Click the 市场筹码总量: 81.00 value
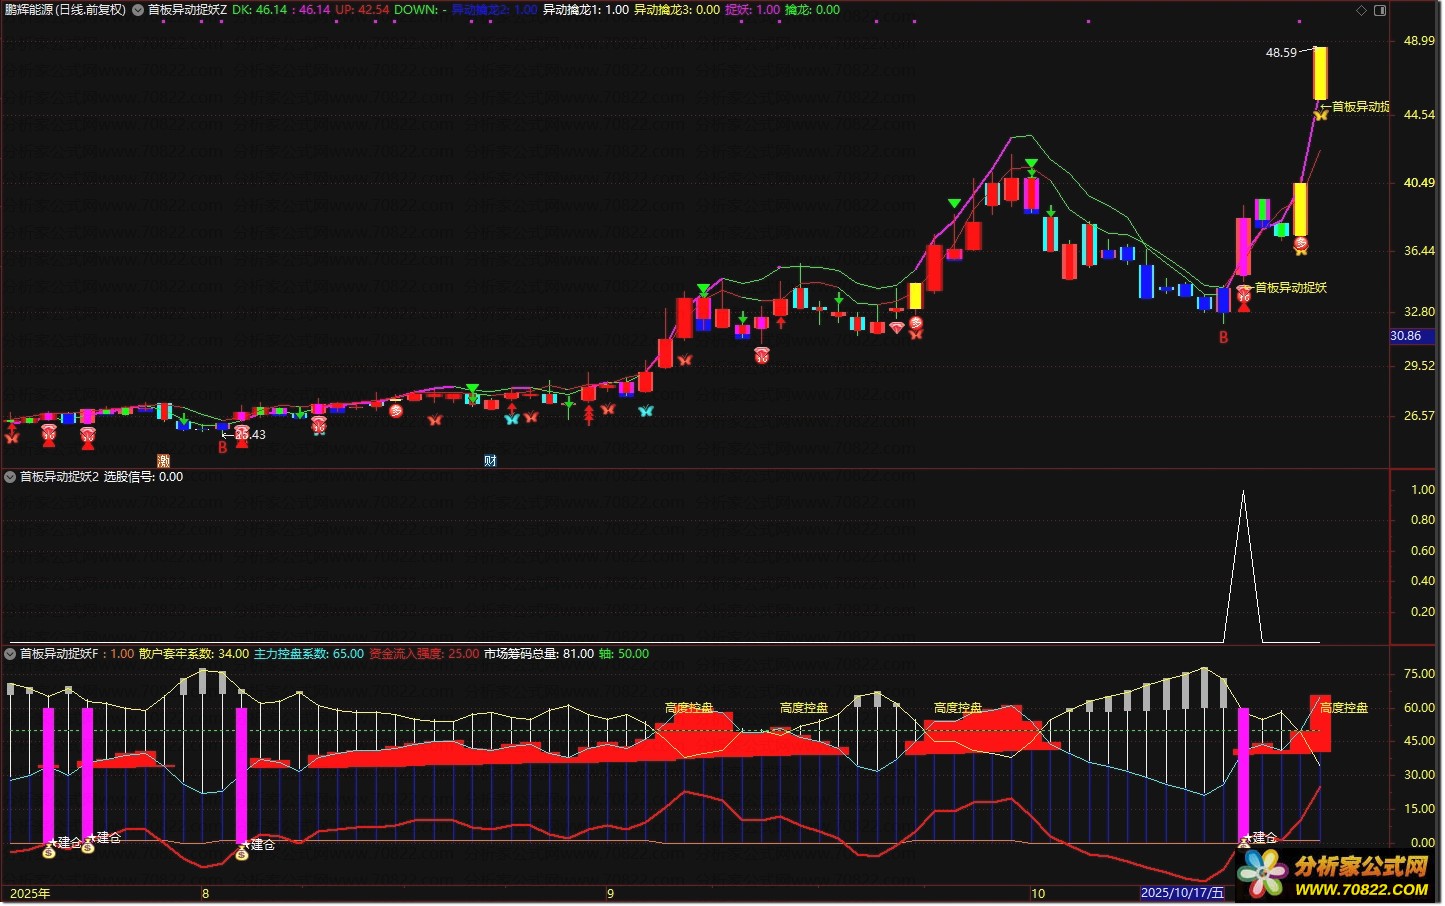1445x906 pixels. (x=539, y=654)
